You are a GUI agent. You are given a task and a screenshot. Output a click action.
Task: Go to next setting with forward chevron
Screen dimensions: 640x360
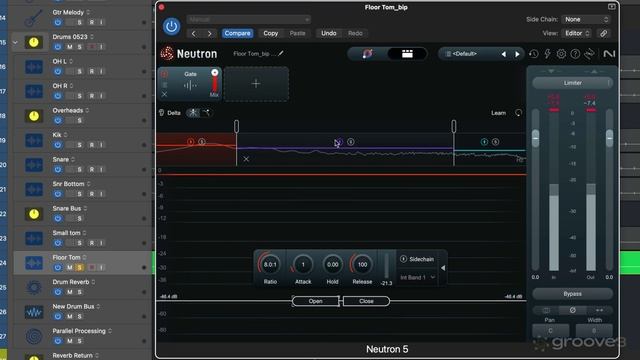(209, 33)
